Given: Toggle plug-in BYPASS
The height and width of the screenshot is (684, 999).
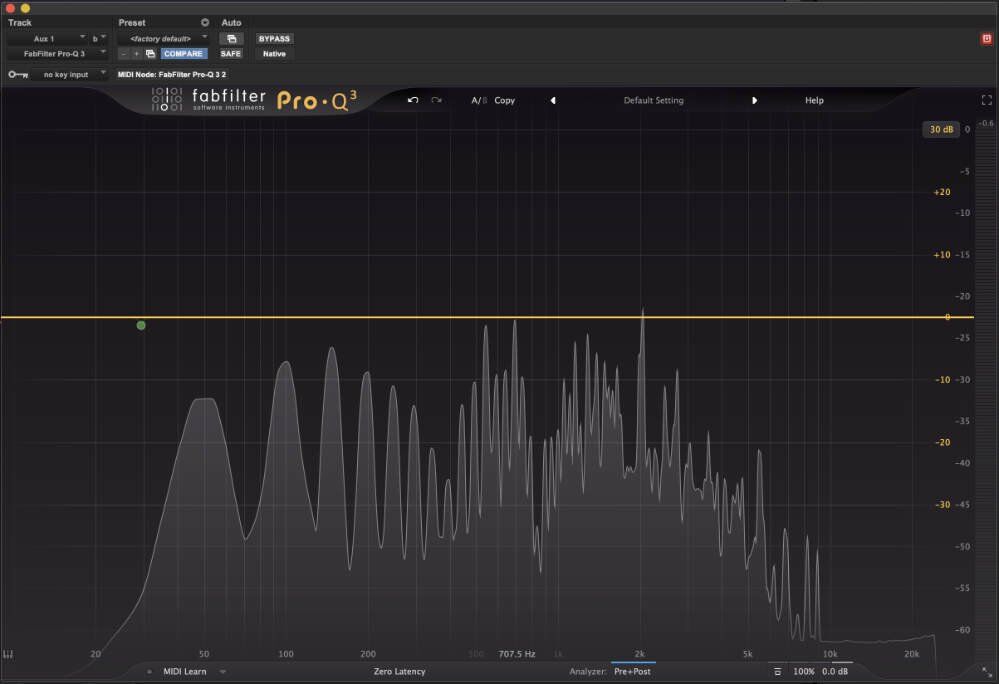Looking at the screenshot, I should tap(274, 39).
